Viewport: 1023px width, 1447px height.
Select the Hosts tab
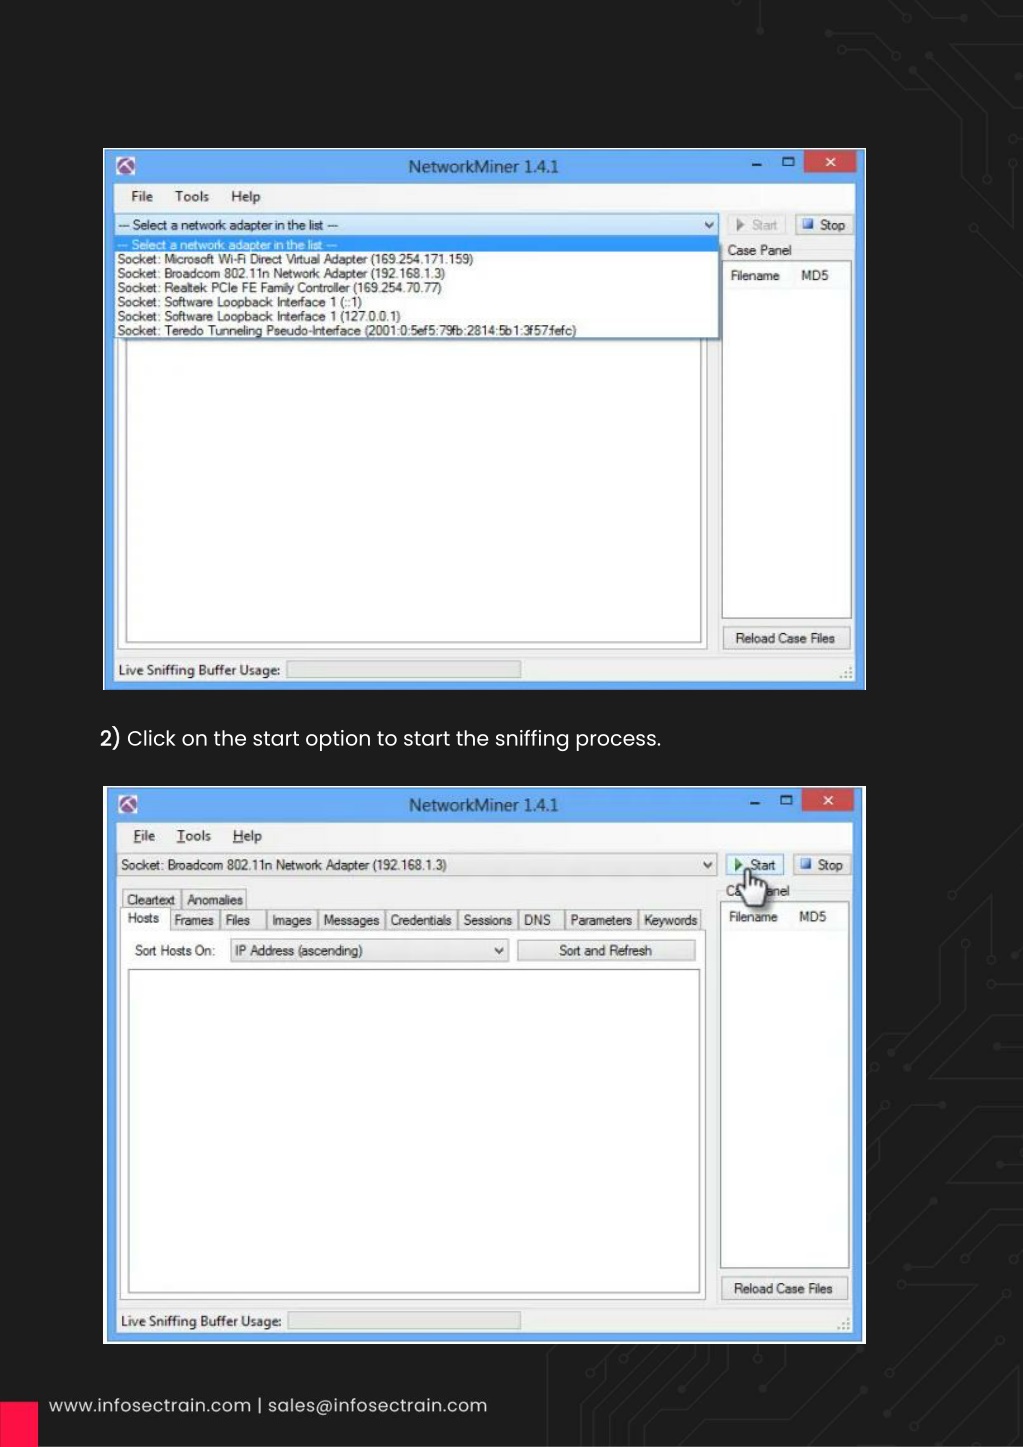pos(143,918)
